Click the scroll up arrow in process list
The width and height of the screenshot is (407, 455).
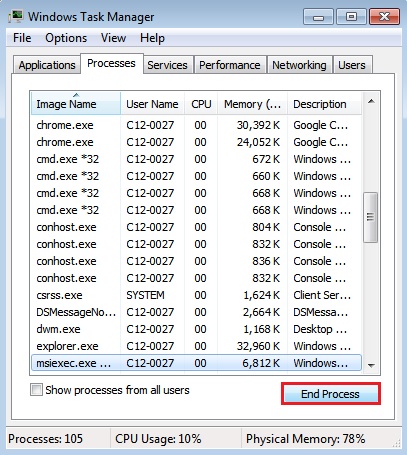click(x=371, y=101)
